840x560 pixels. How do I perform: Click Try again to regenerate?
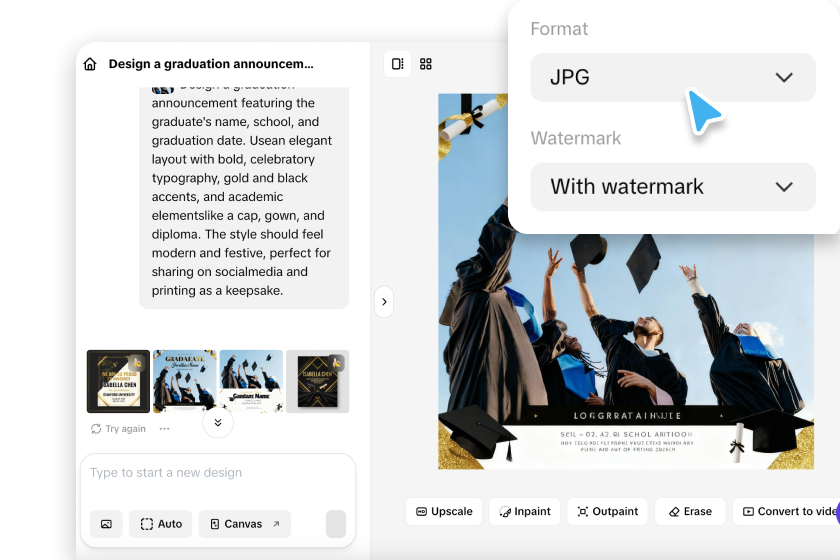[x=118, y=429]
